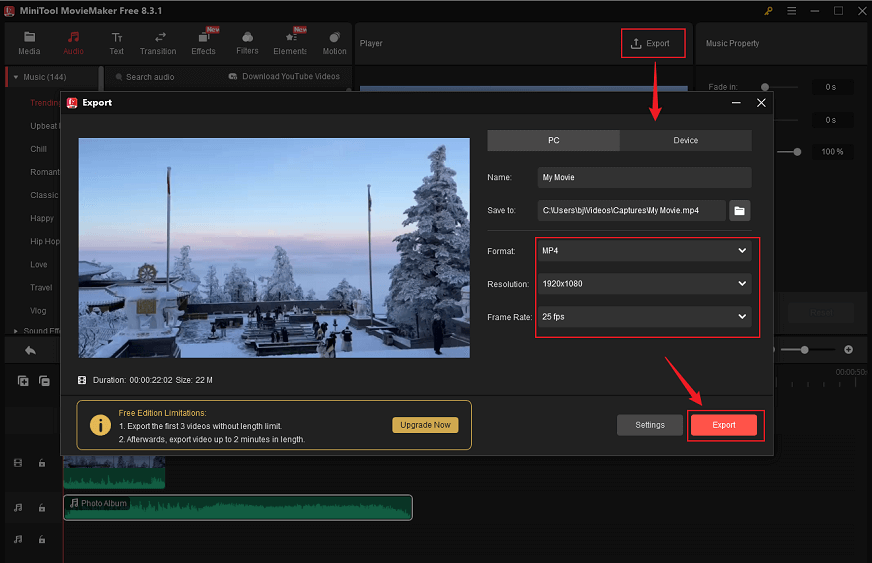Open the Filters panel icon
This screenshot has width=872, height=563.
pyautogui.click(x=247, y=38)
